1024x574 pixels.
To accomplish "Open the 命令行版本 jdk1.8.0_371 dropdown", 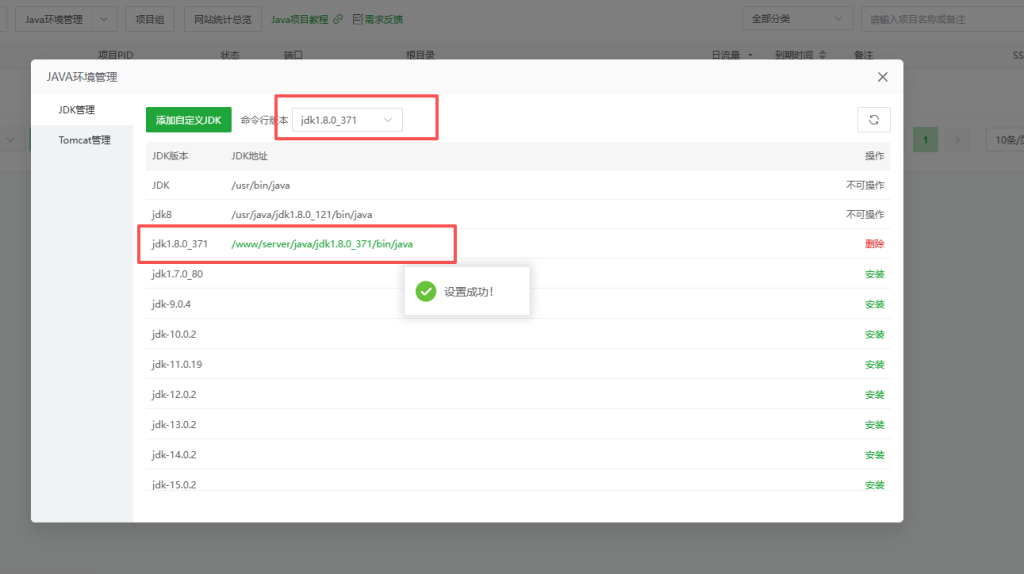I will point(347,120).
